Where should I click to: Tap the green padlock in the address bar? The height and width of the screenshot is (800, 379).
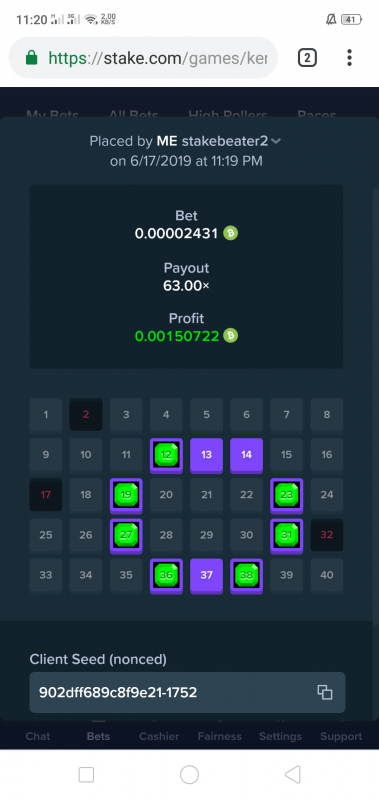tap(32, 58)
